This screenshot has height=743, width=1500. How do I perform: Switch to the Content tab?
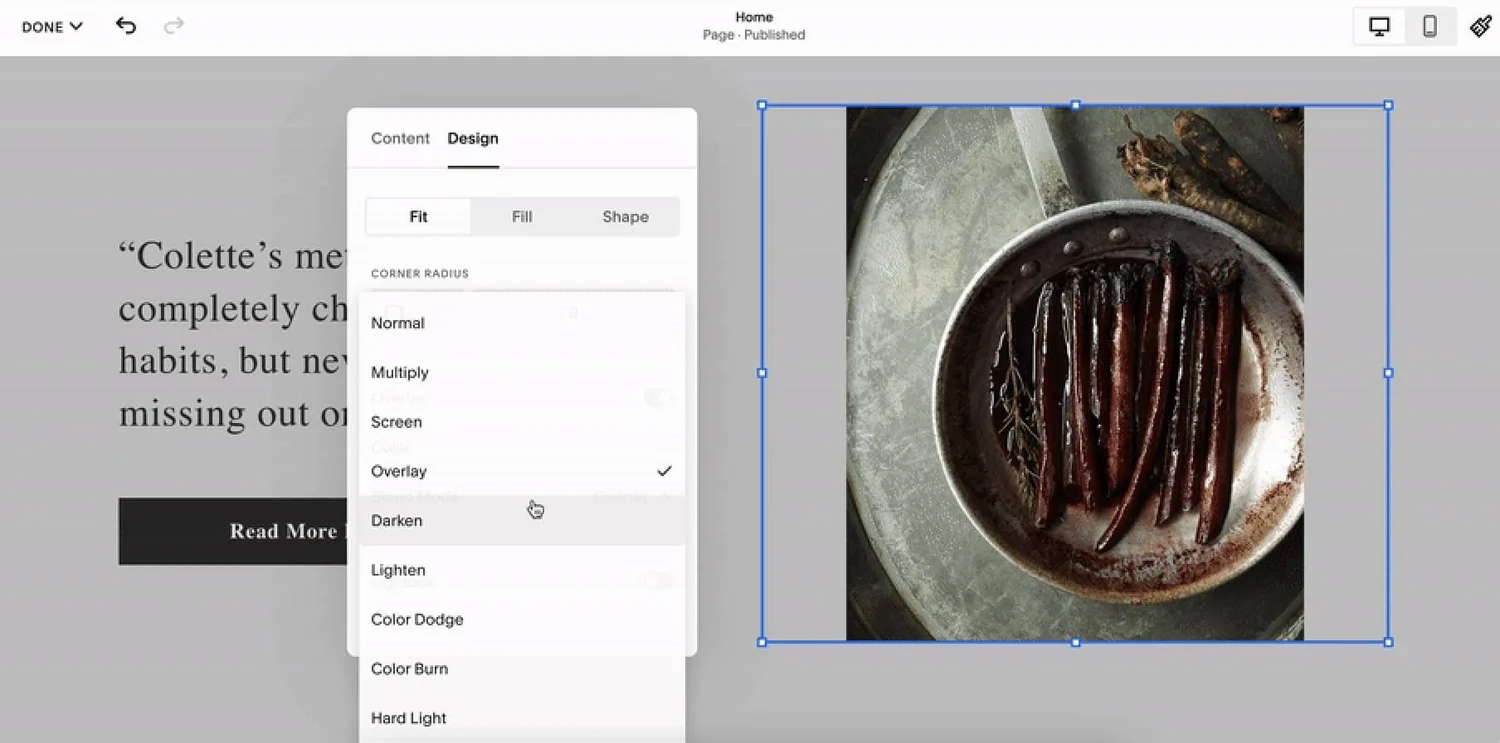pos(400,138)
